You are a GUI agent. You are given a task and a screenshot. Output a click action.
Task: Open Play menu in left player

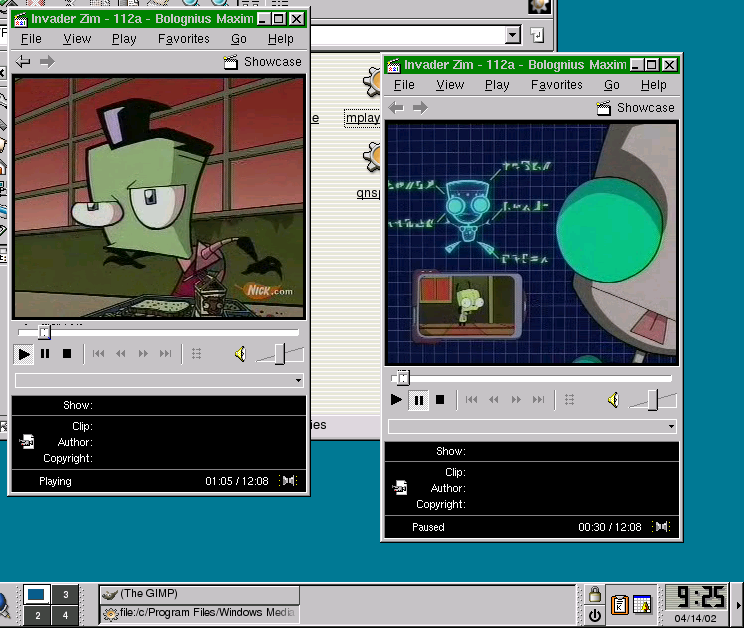[124, 39]
